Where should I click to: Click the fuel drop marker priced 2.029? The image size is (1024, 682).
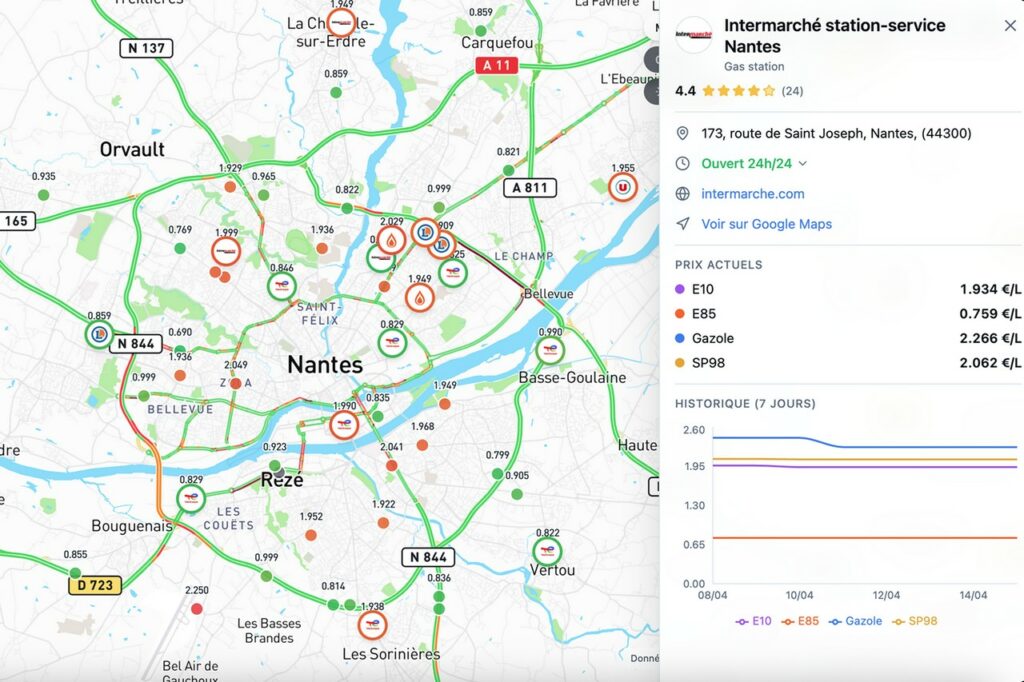[391, 240]
